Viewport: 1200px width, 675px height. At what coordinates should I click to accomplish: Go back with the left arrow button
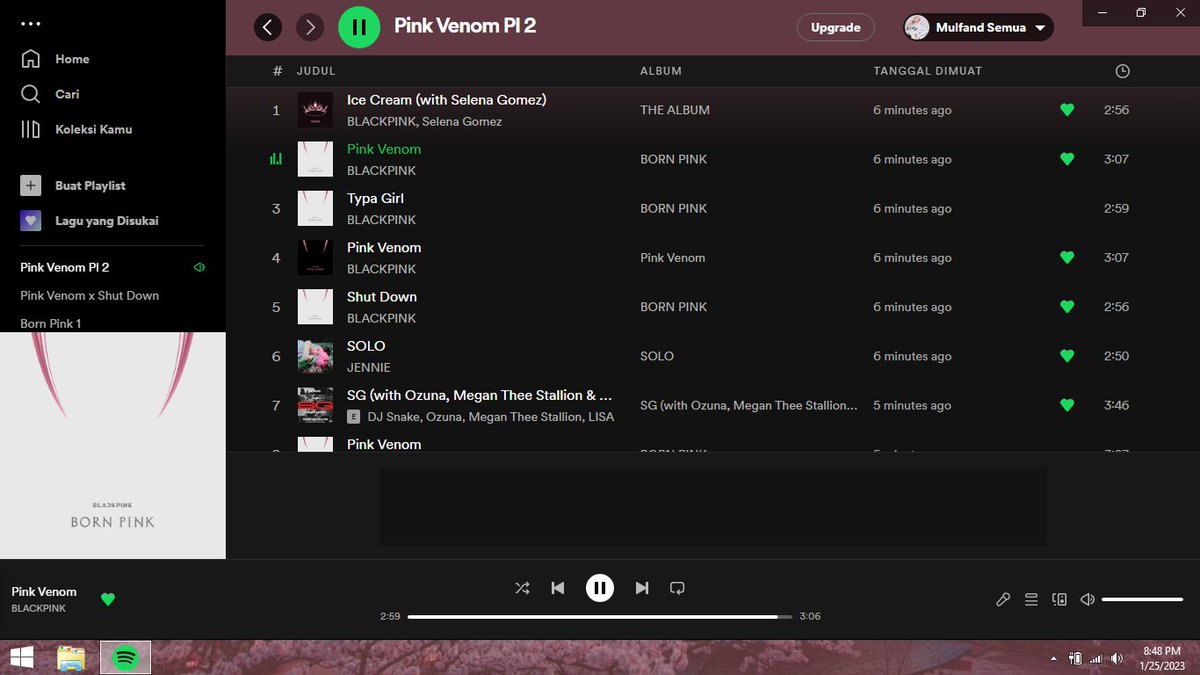pos(268,27)
